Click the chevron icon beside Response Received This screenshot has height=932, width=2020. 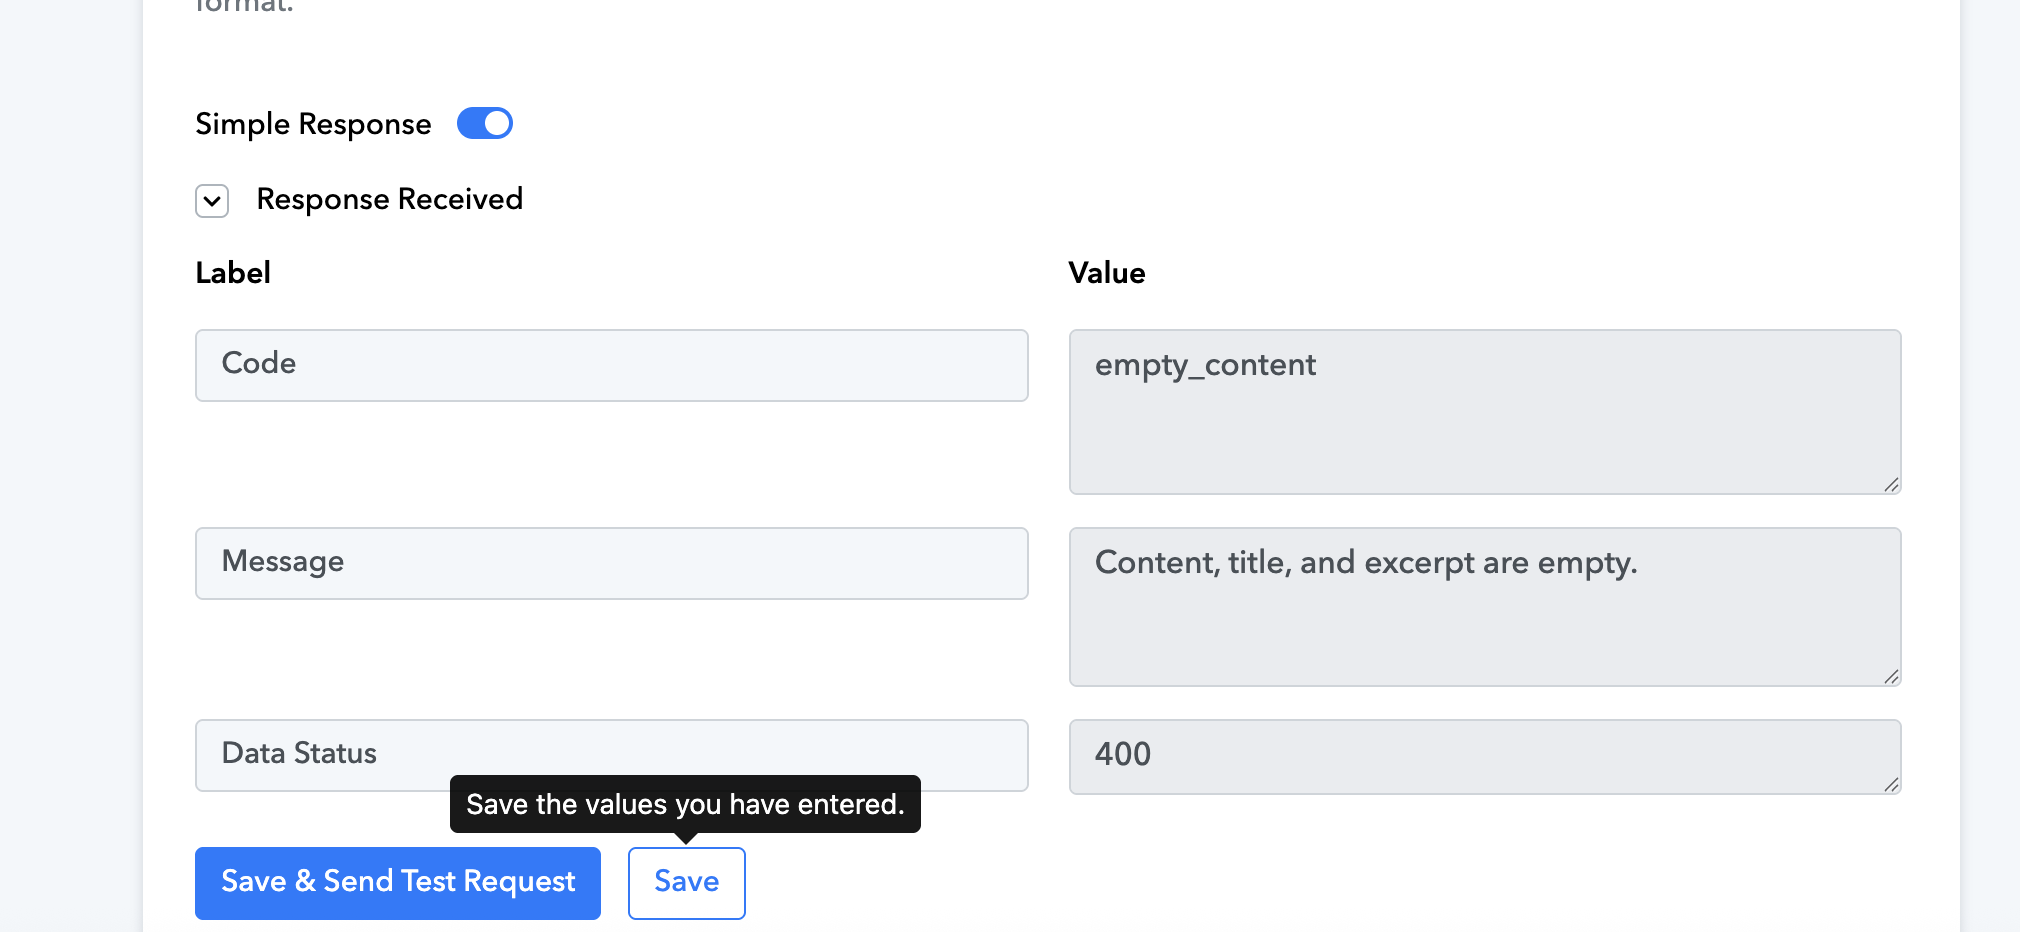[x=212, y=200]
